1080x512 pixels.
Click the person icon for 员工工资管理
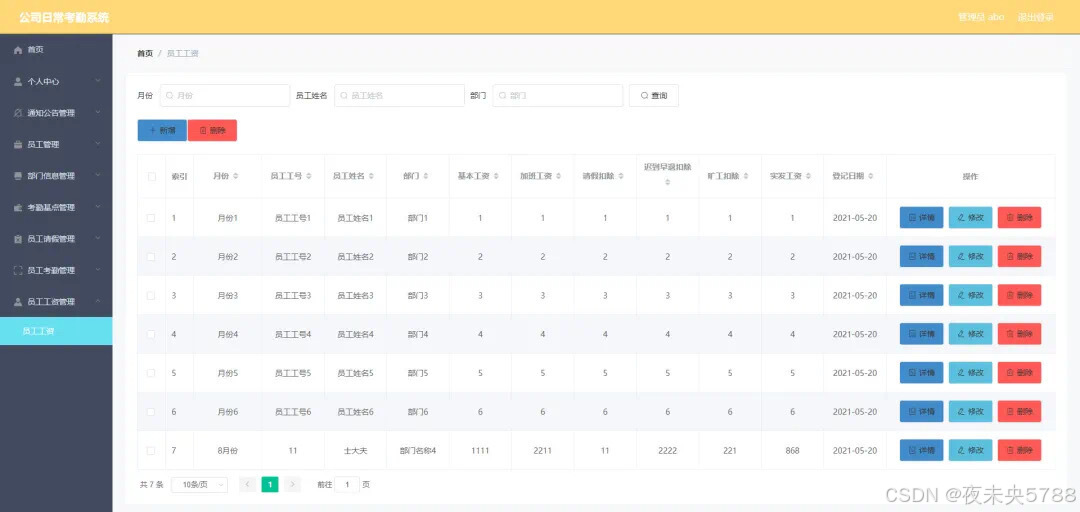click(x=18, y=302)
